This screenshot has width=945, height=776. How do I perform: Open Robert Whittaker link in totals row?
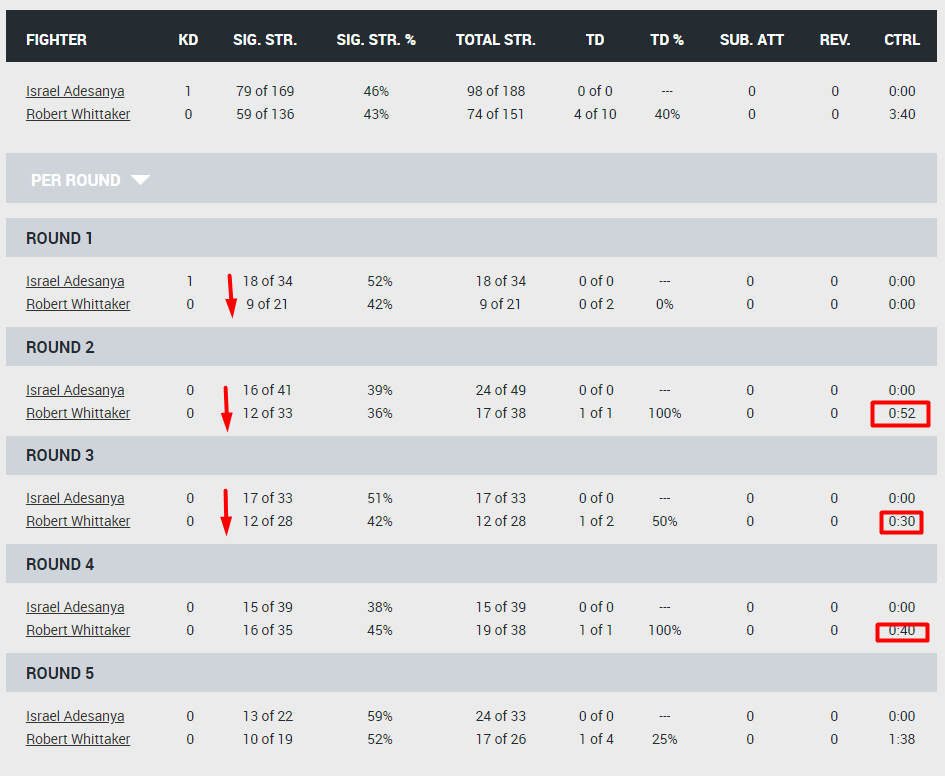78,114
